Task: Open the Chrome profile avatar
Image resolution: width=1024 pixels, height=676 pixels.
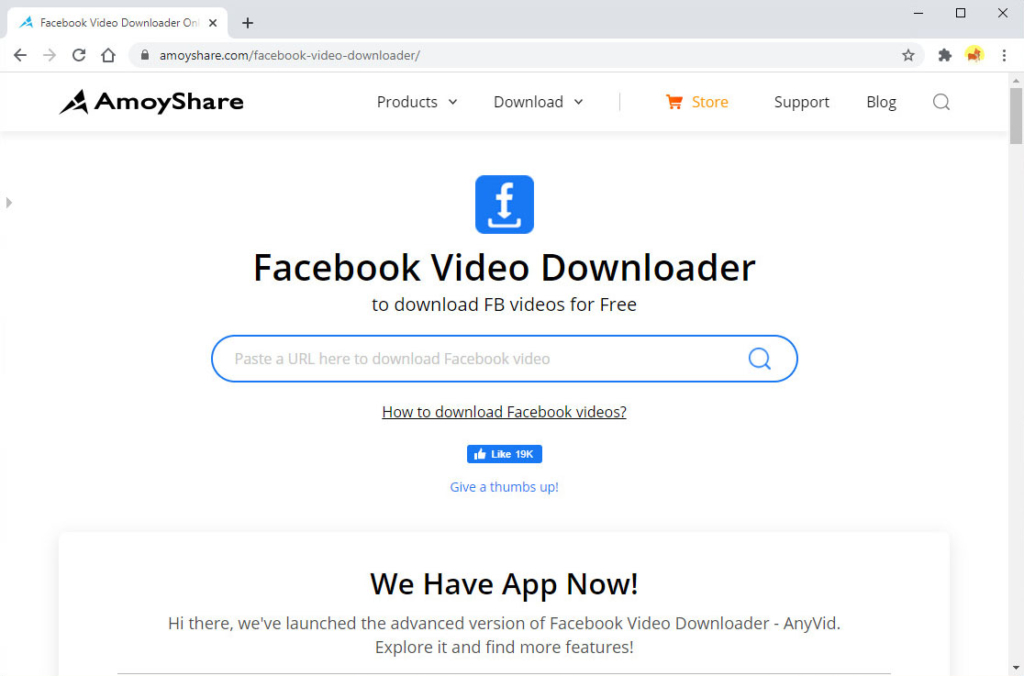Action: (x=974, y=55)
